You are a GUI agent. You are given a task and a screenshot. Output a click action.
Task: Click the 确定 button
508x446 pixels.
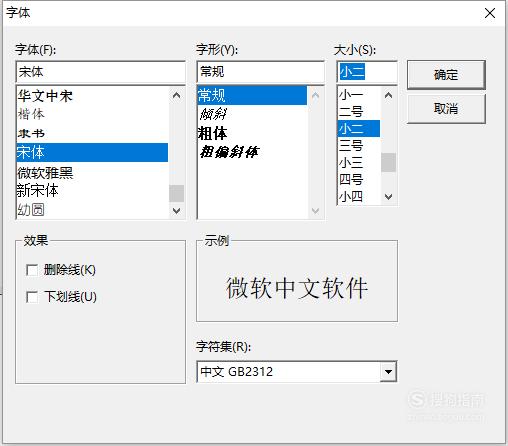pyautogui.click(x=446, y=75)
